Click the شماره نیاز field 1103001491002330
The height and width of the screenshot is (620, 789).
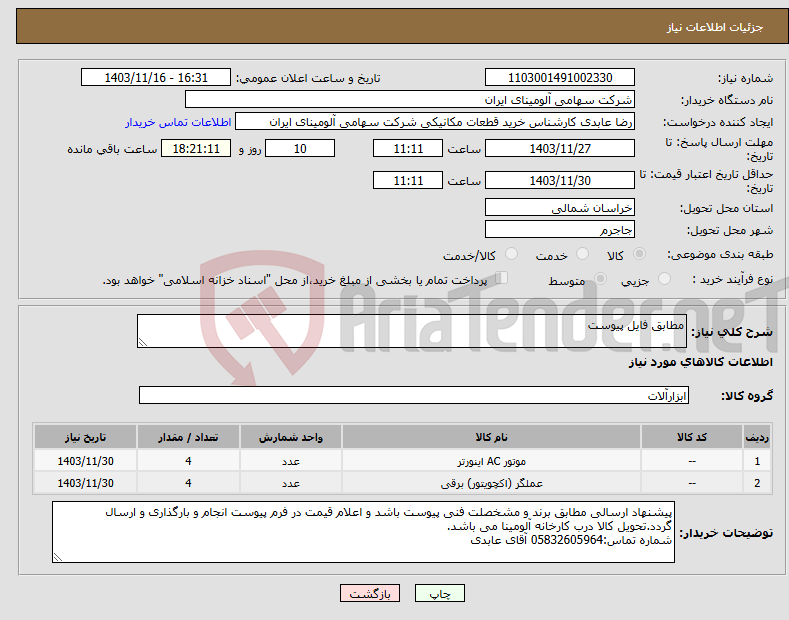560,78
